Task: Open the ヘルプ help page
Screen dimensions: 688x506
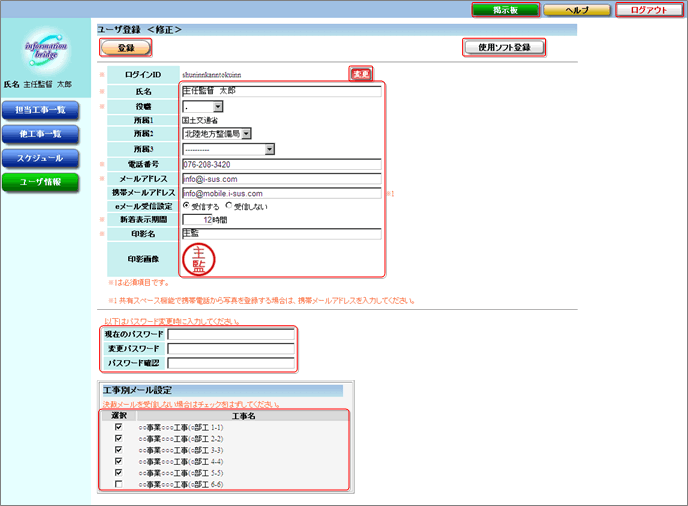Action: tap(576, 10)
